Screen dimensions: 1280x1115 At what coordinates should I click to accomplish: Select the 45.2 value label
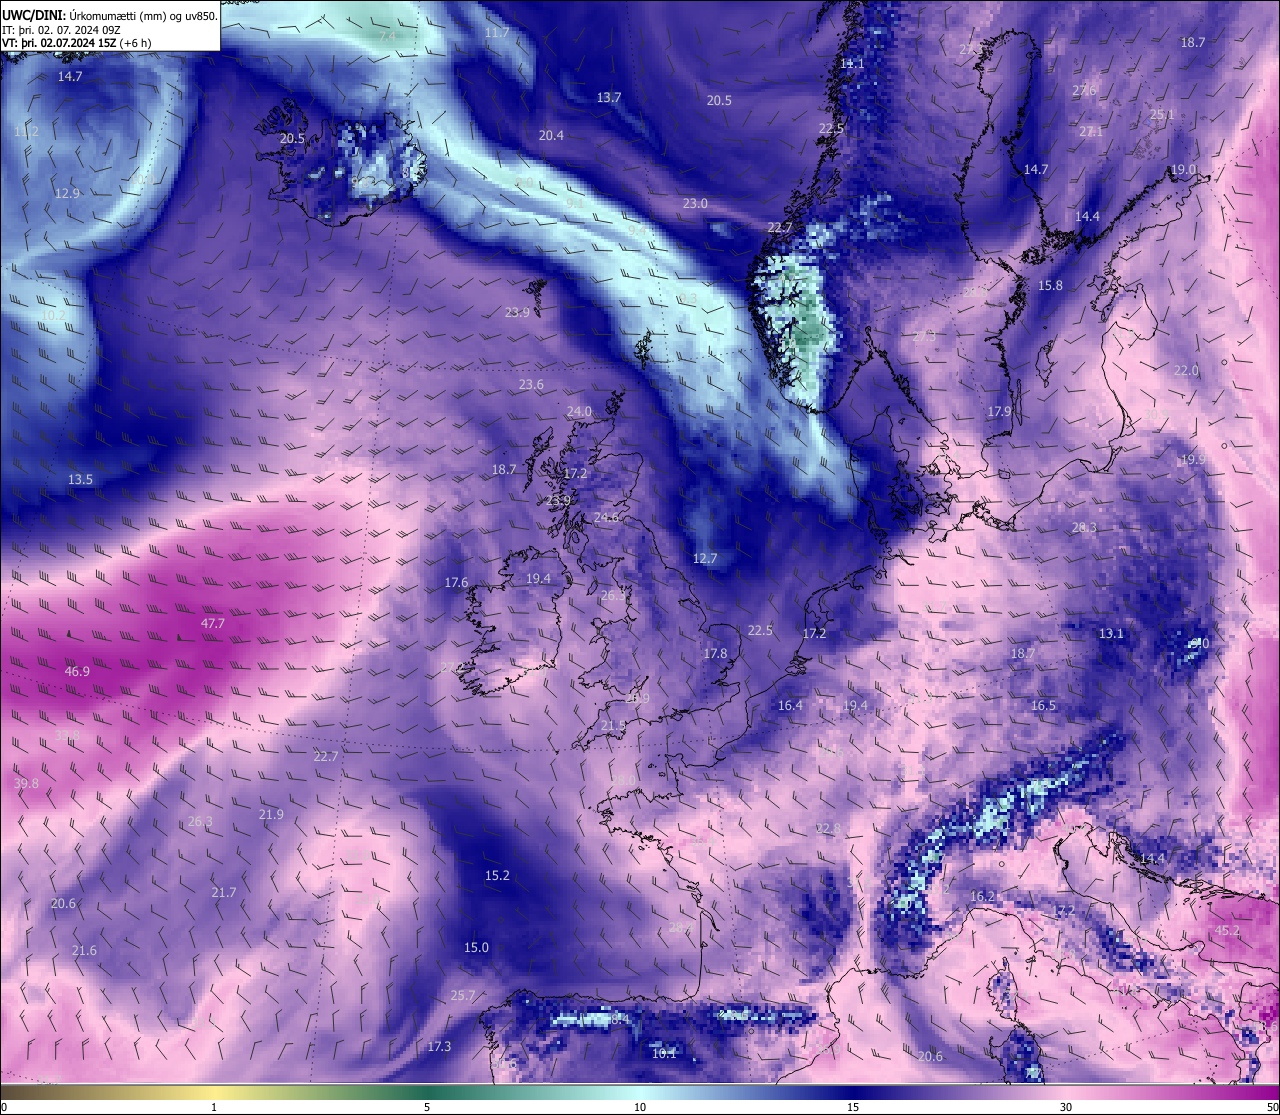[x=1227, y=930]
